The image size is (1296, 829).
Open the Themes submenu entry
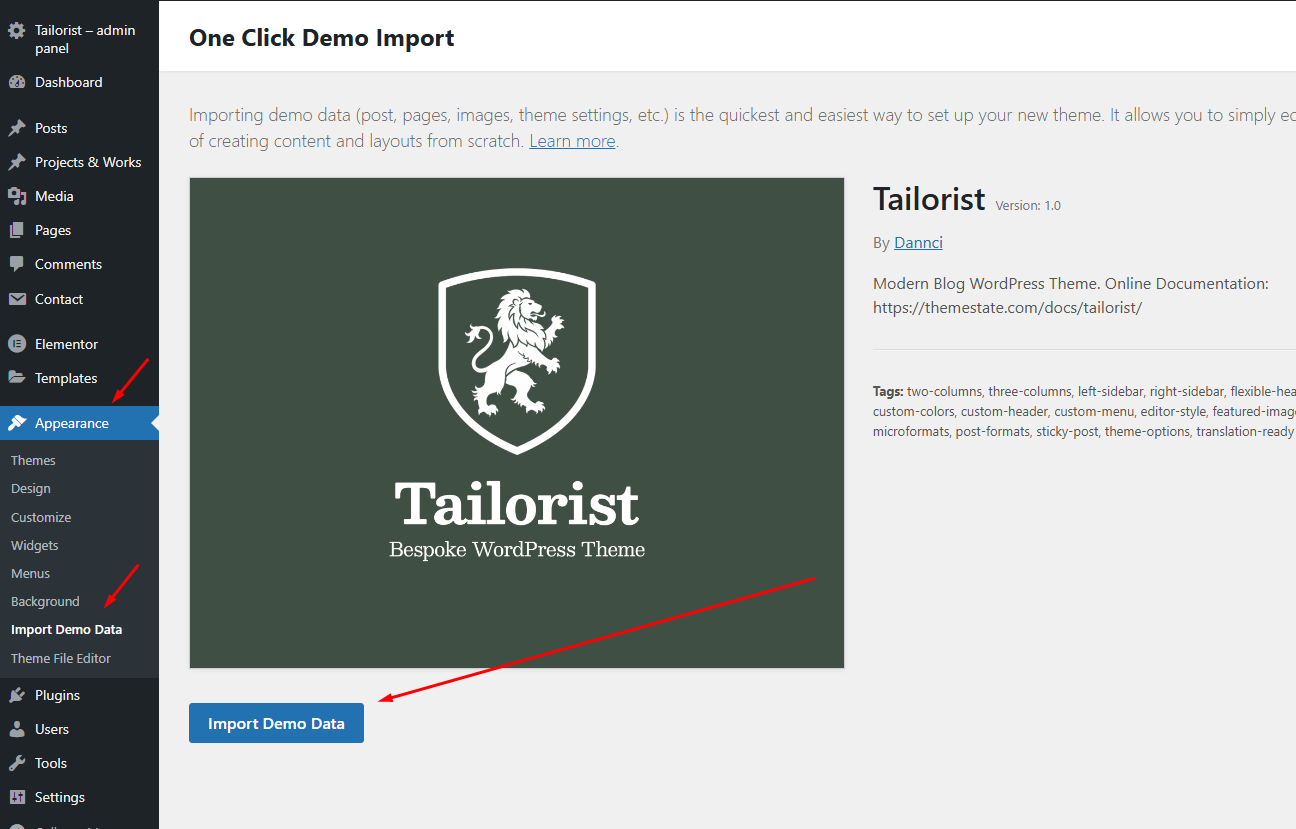click(x=33, y=460)
